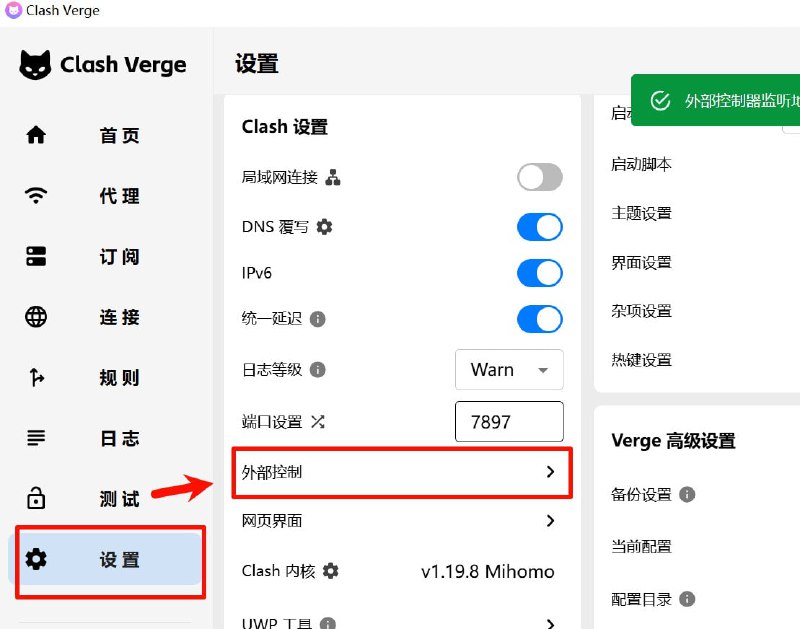Click the Clash 内核 settings gear

329,571
